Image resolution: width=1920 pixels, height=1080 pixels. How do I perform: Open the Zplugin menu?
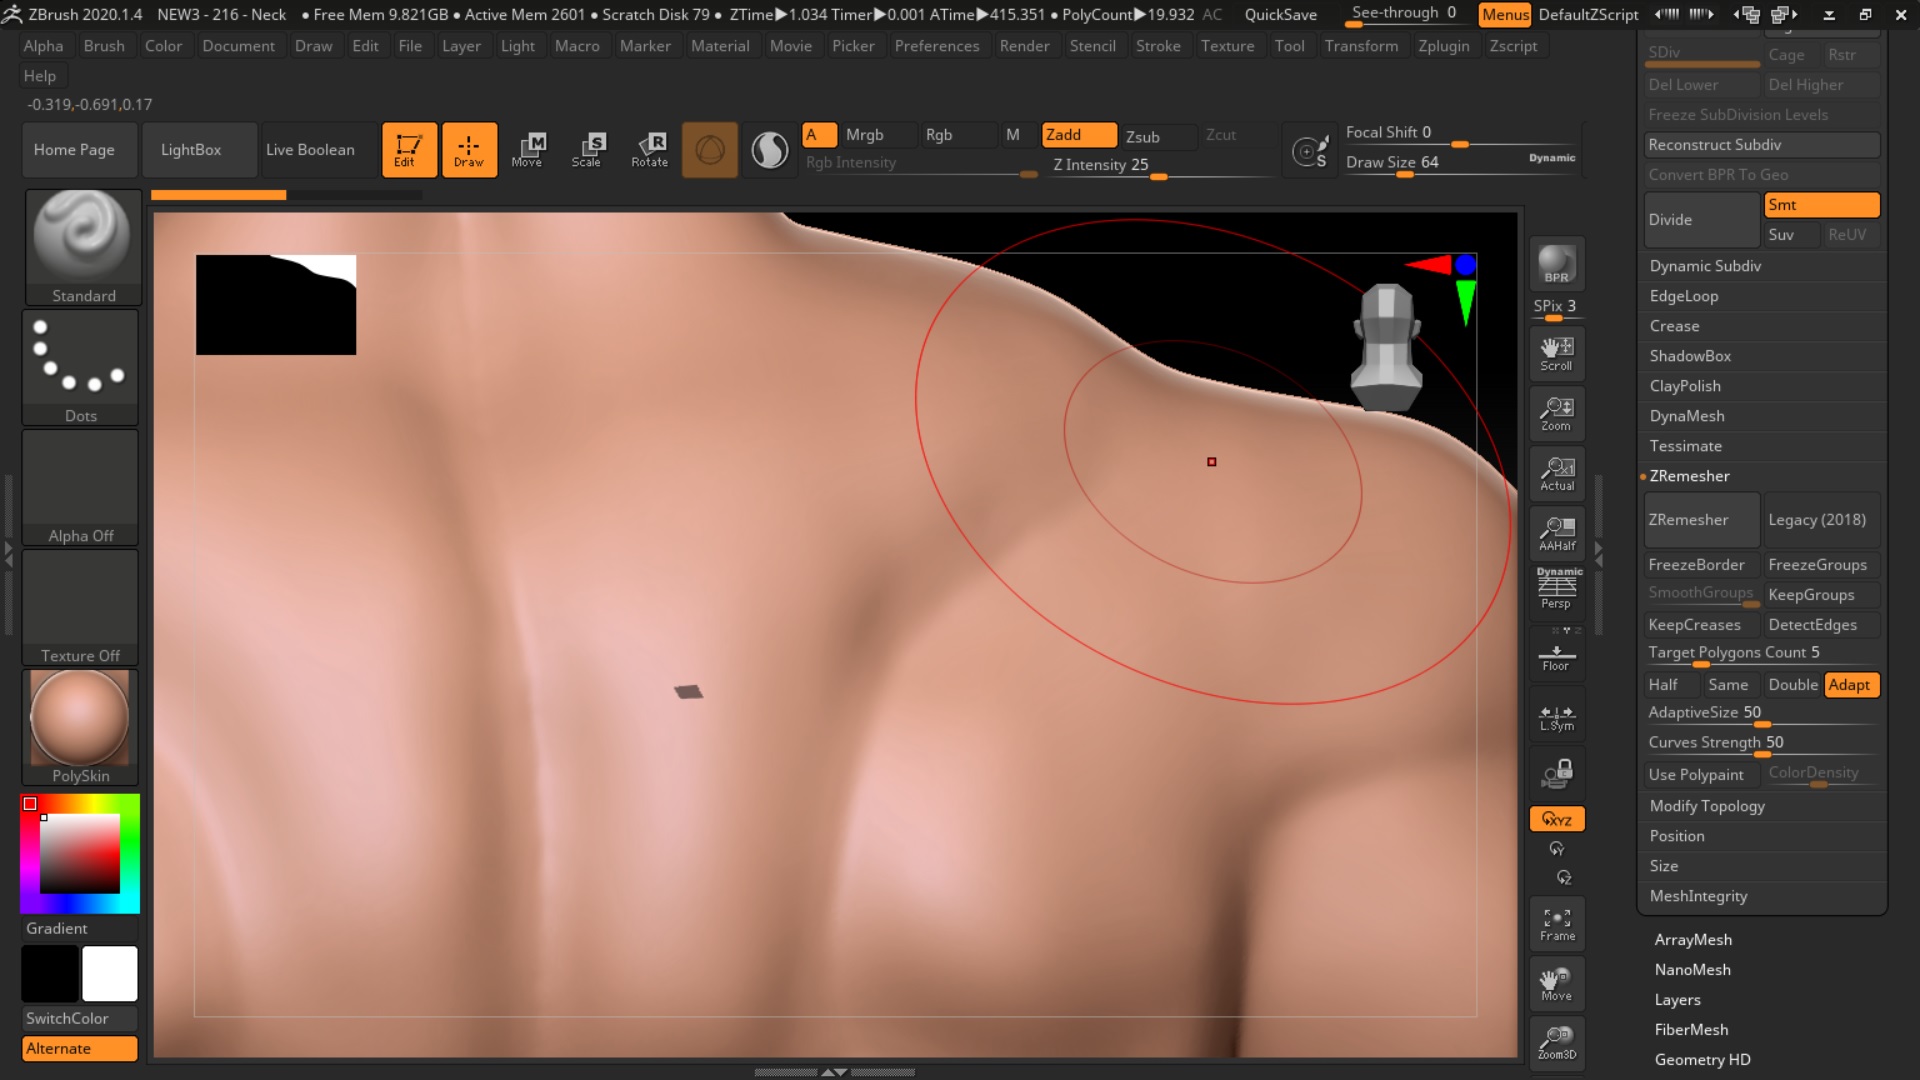(1443, 46)
